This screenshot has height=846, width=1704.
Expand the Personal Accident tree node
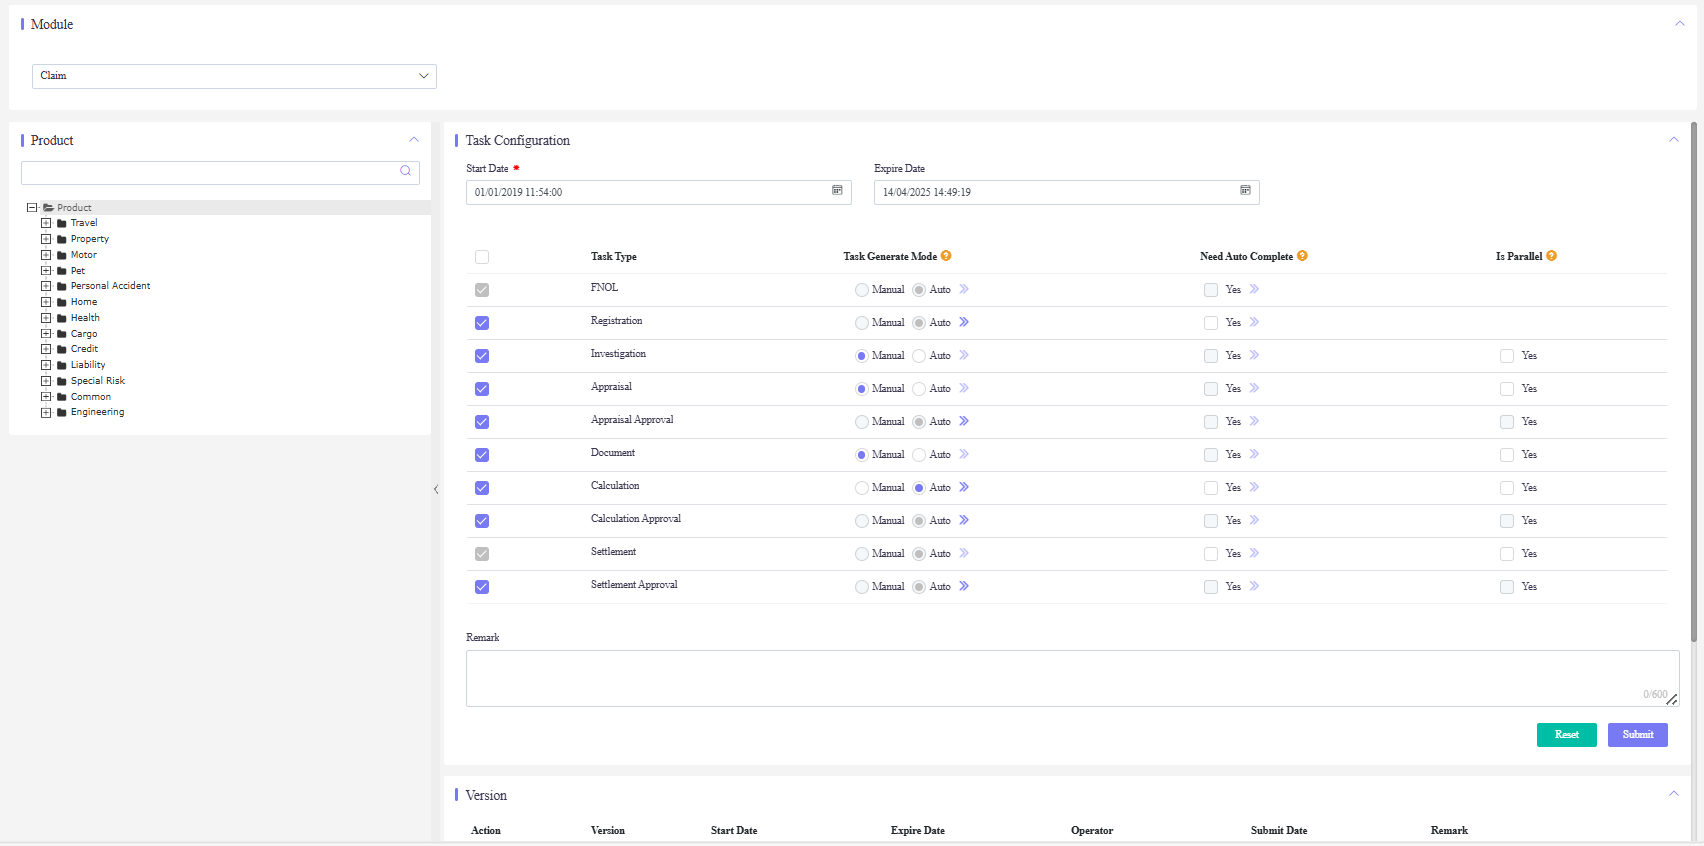pyautogui.click(x=46, y=286)
